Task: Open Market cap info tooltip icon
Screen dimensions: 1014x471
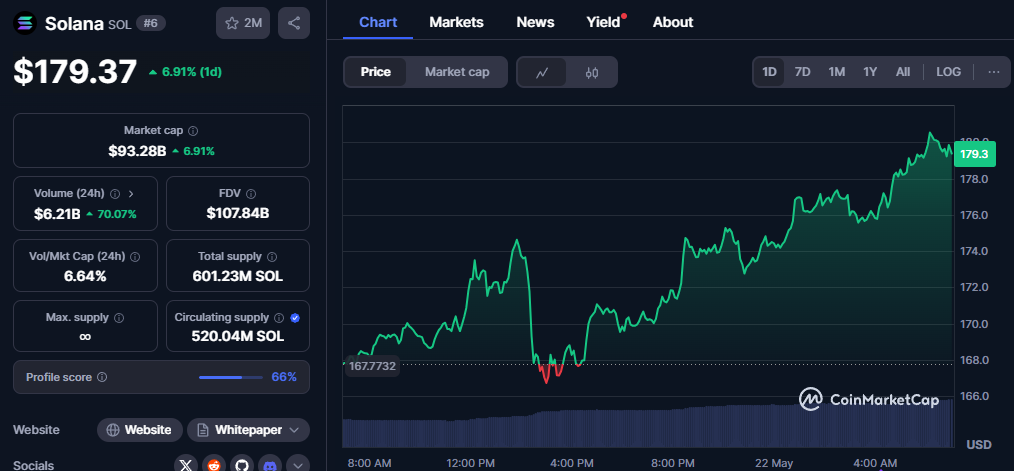Action: pyautogui.click(x=193, y=131)
